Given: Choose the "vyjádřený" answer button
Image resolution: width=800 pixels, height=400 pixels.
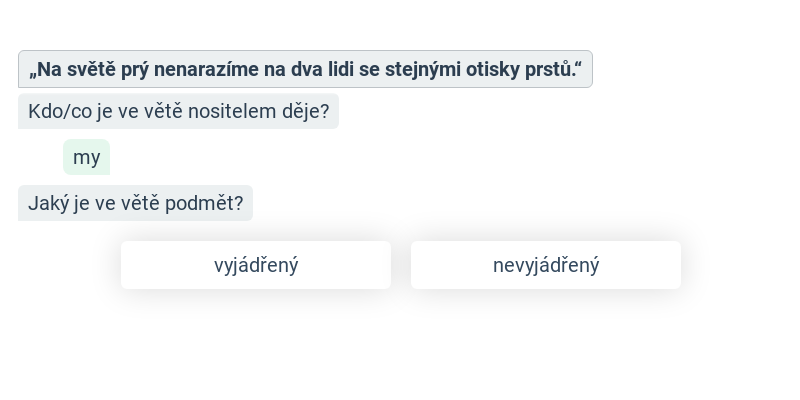Looking at the screenshot, I should pyautogui.click(x=256, y=265).
